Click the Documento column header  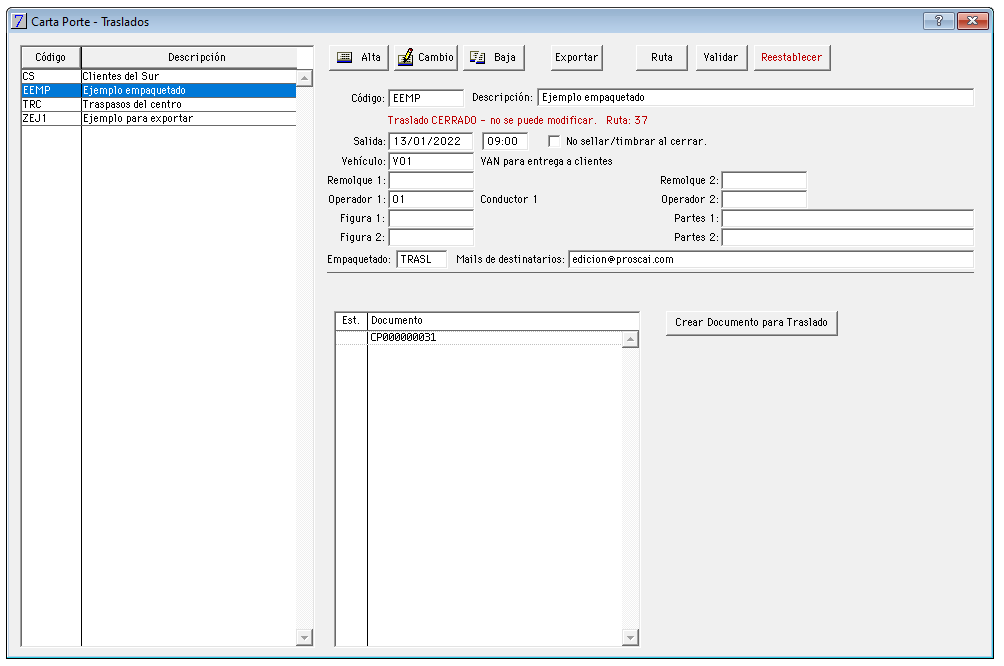[x=503, y=321]
